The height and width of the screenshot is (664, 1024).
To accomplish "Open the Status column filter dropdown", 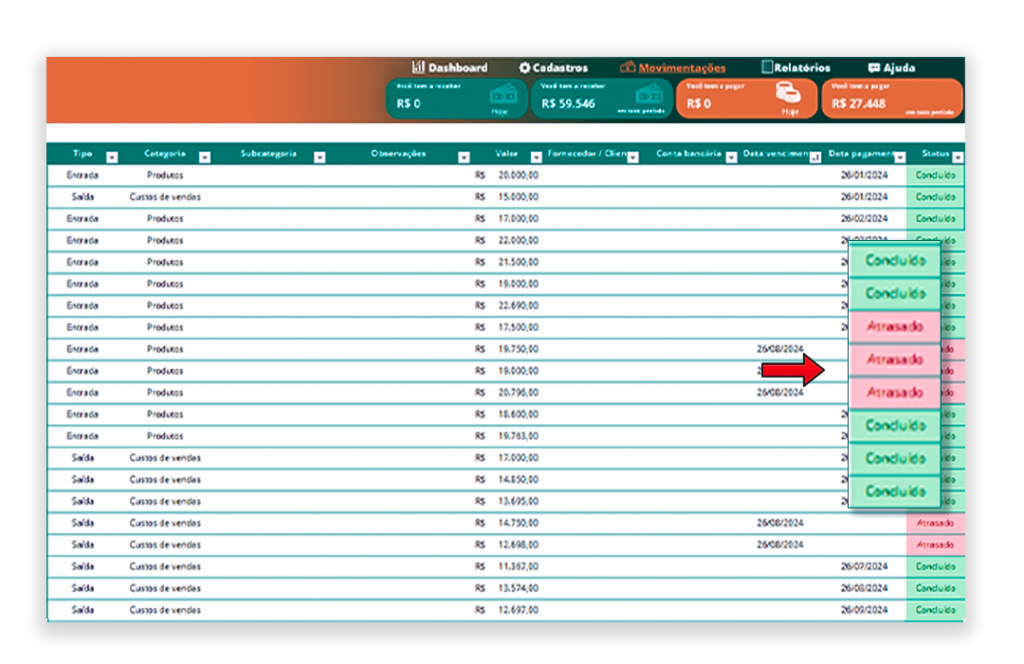I will 958,157.
